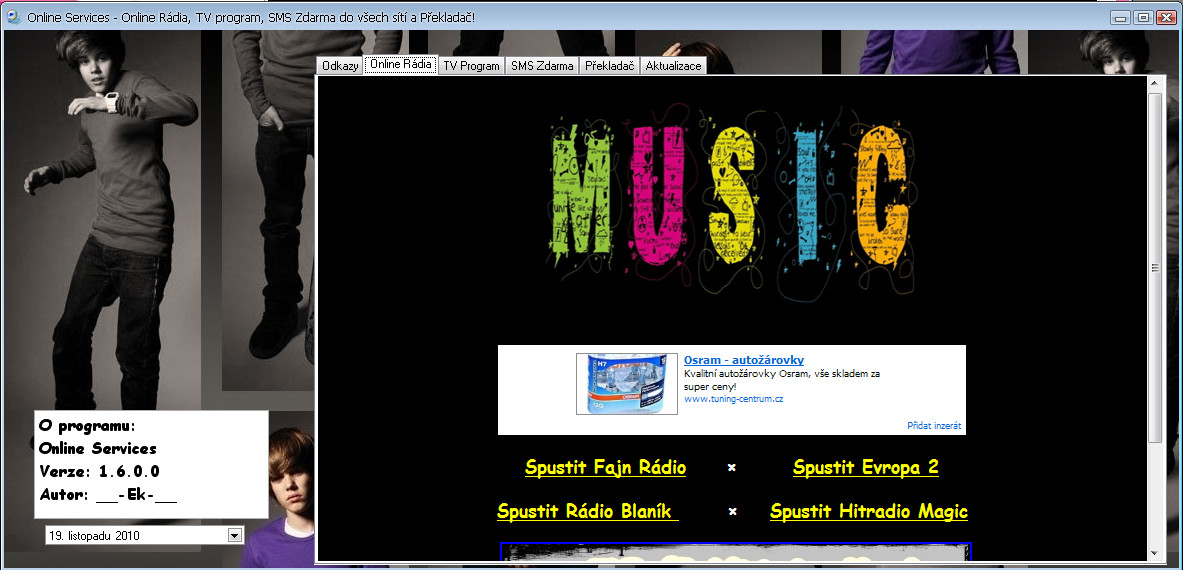
Task: Start the Spustit Evropa 2 link
Action: pos(865,467)
